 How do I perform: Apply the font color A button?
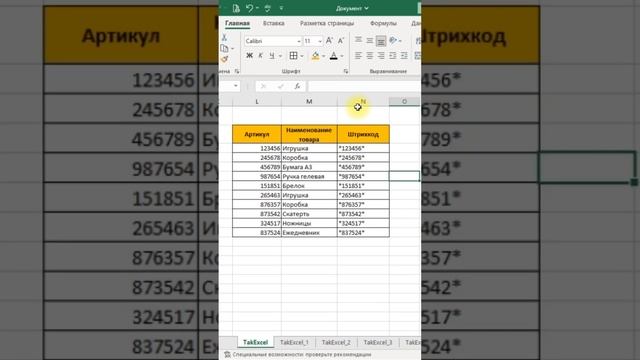pos(333,56)
